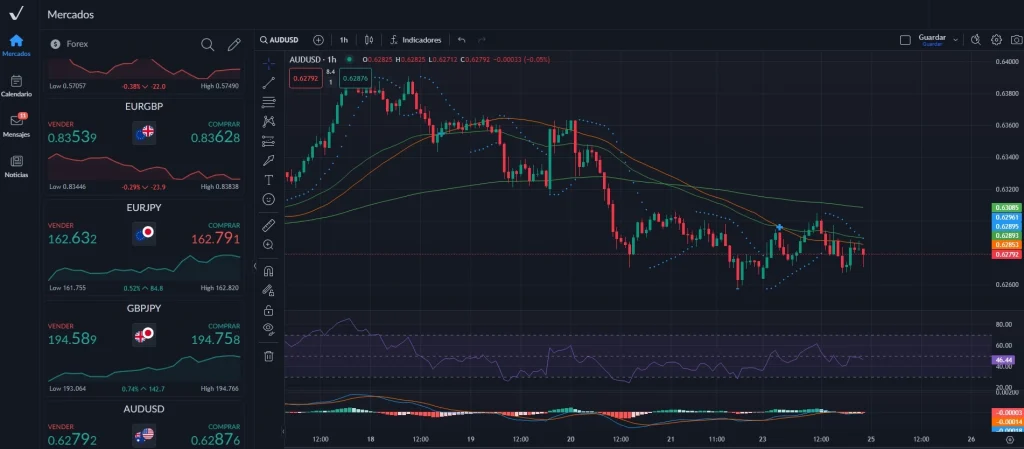1024x449 pixels.
Task: Open the forecasting and measurement tools
Action: [268, 141]
